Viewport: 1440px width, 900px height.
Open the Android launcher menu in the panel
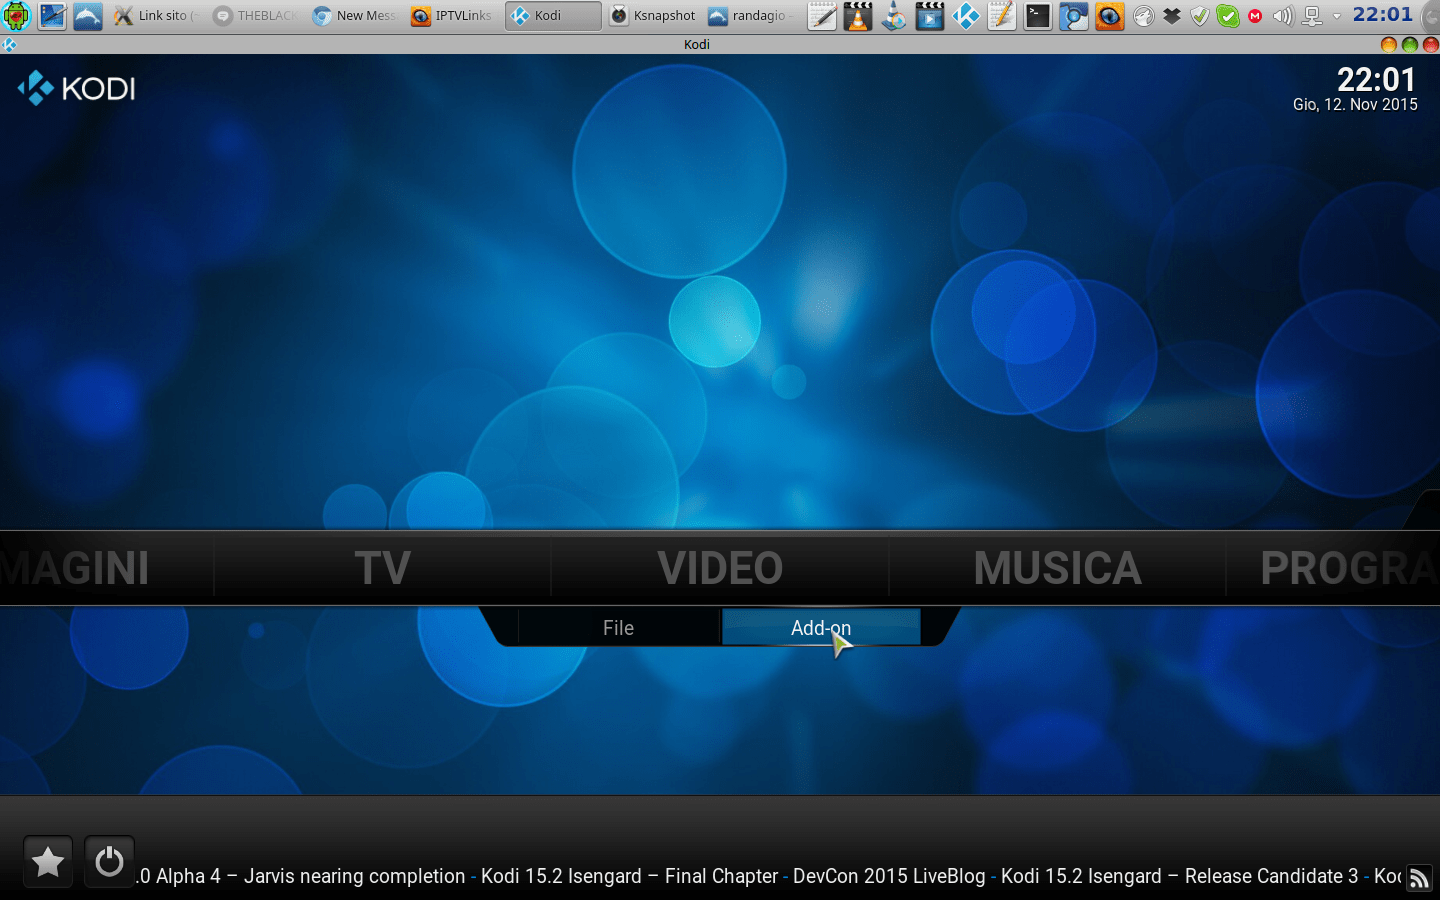point(17,15)
